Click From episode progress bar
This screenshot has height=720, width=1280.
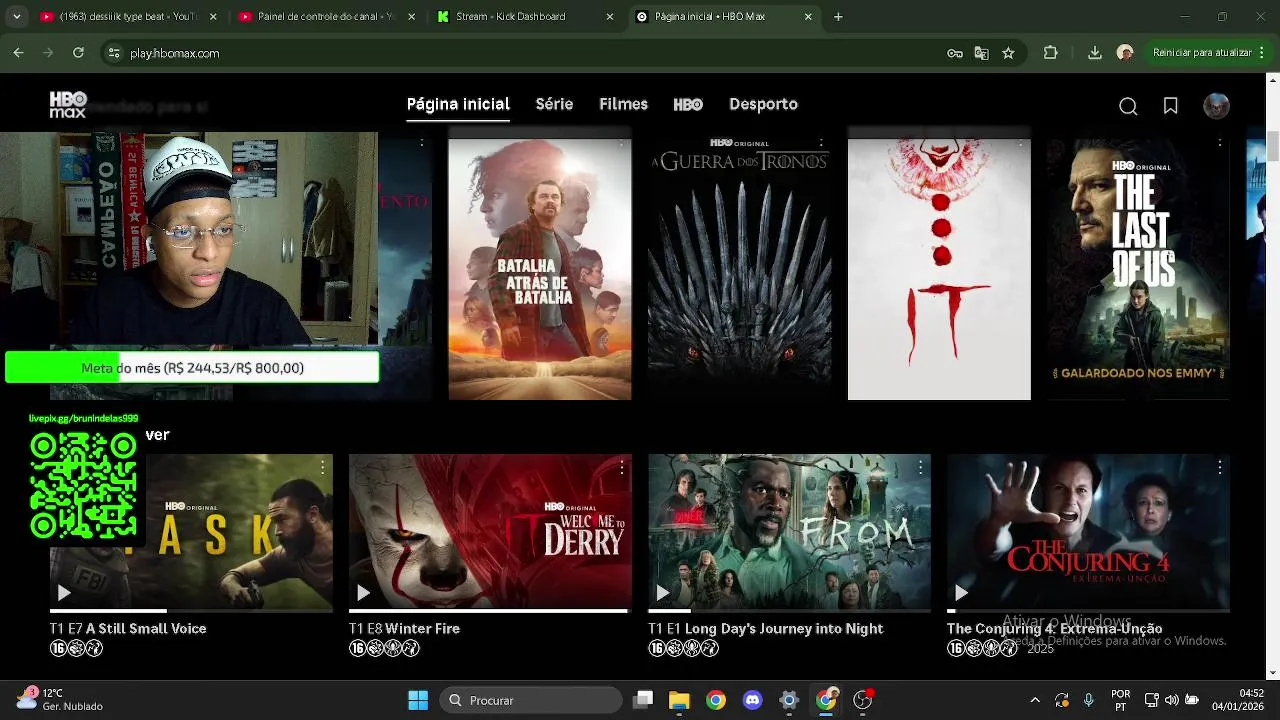coord(789,610)
